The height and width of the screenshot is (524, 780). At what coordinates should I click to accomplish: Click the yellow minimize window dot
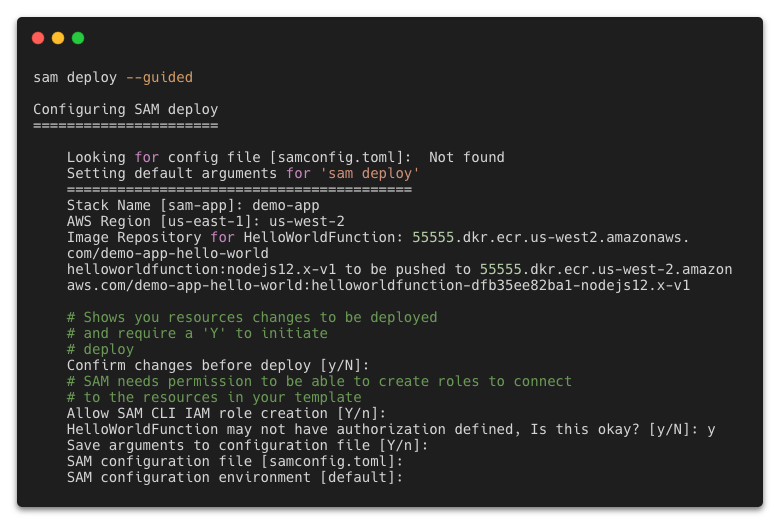pyautogui.click(x=58, y=38)
